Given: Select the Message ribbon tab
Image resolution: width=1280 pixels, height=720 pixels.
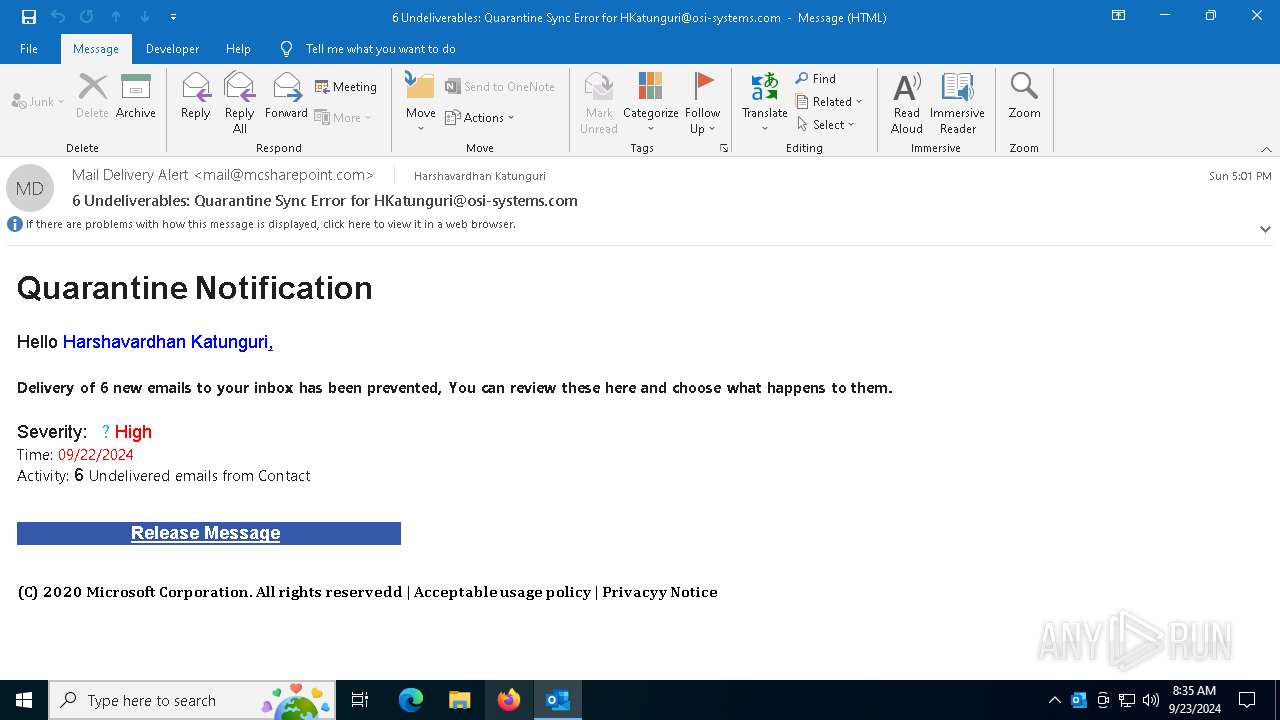Looking at the screenshot, I should click(96, 49).
